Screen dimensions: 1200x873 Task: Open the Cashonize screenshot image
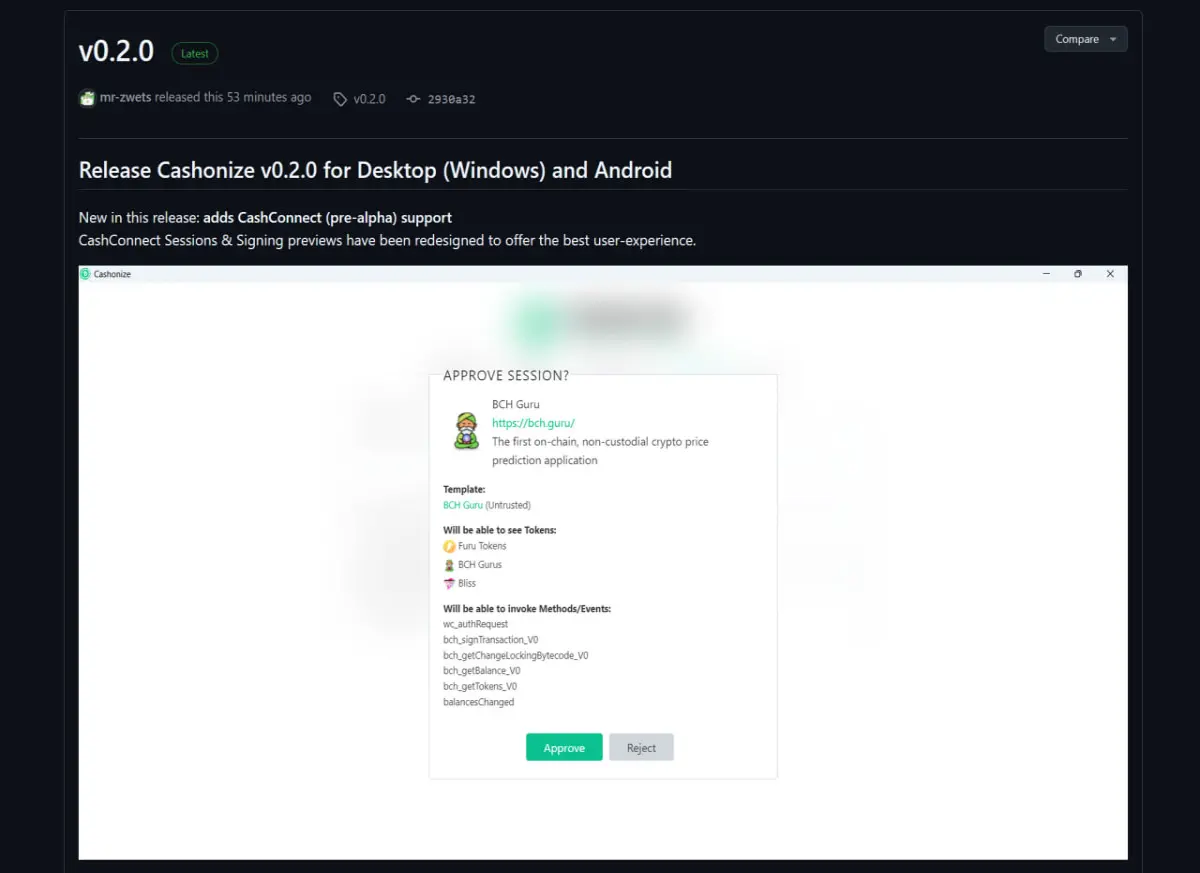pyautogui.click(x=603, y=562)
